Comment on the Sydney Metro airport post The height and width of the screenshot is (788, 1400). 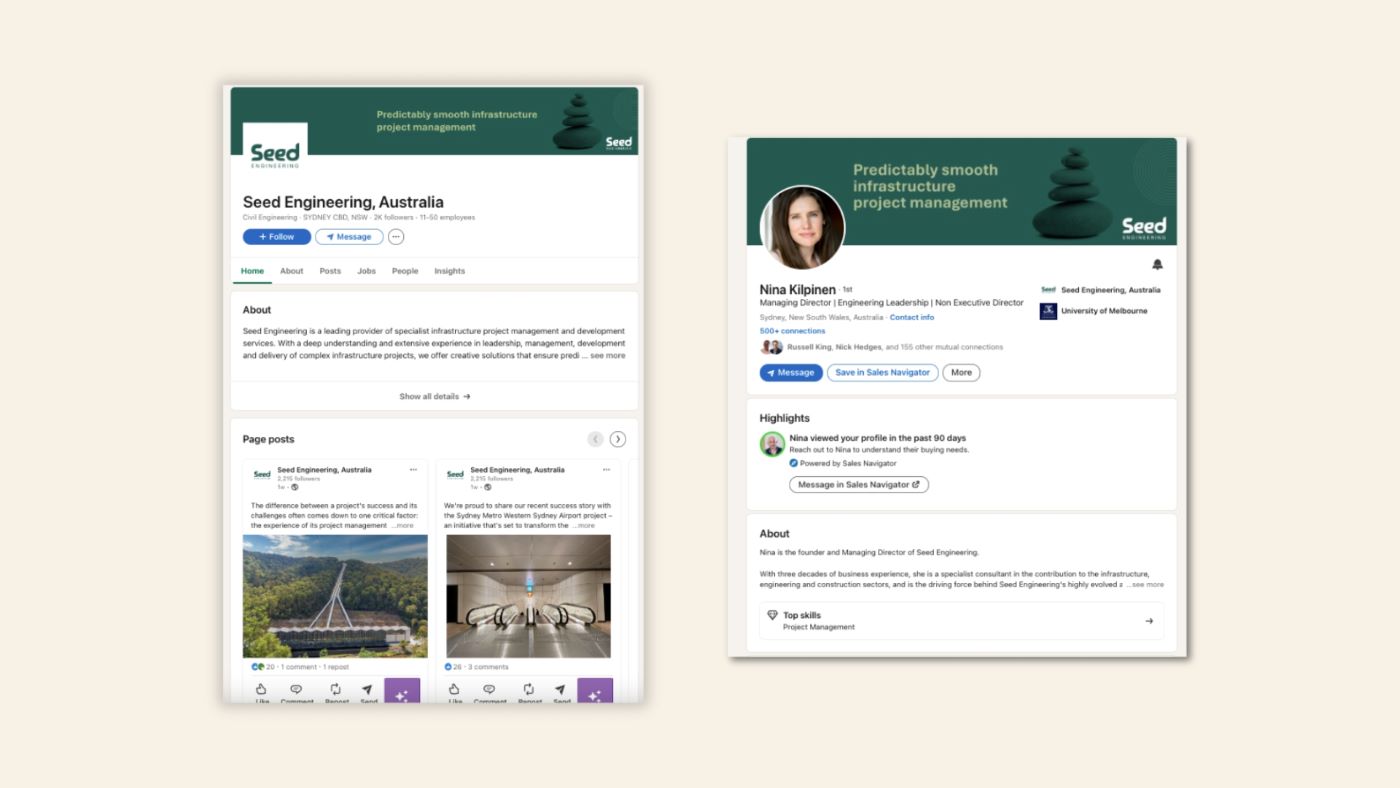(489, 694)
